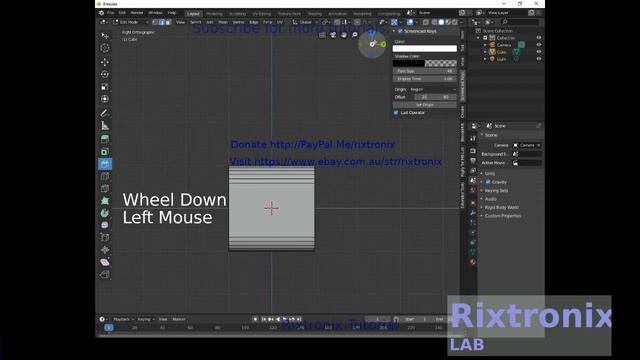Expand the Audio panel
The image size is (640, 360).
[x=490, y=199]
